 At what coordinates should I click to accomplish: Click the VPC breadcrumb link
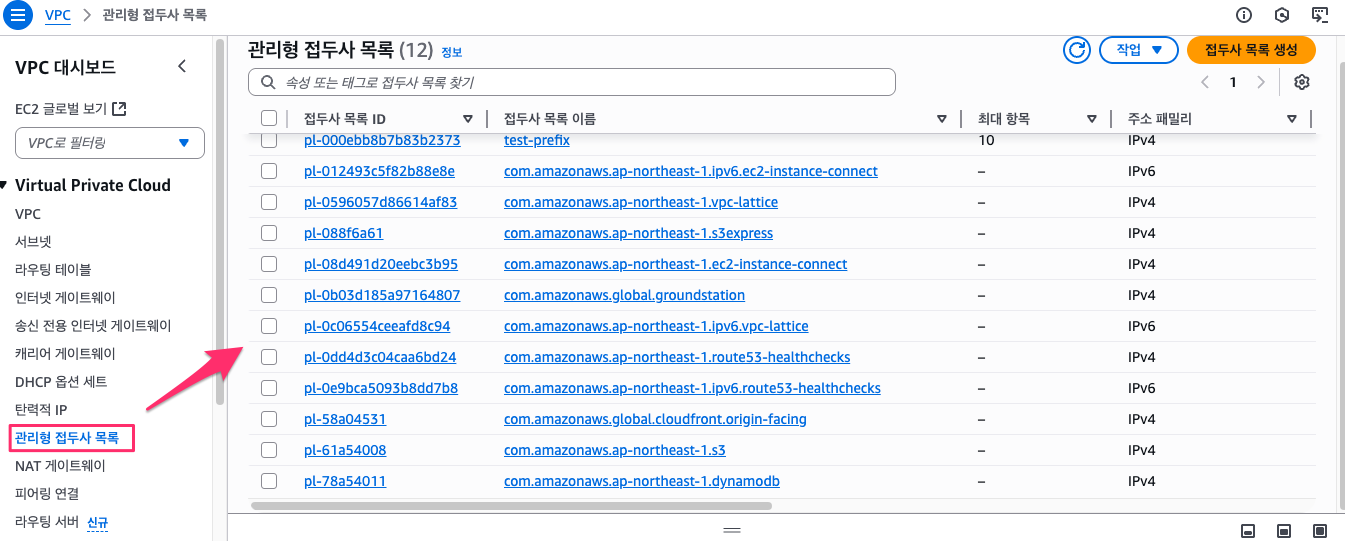click(58, 15)
